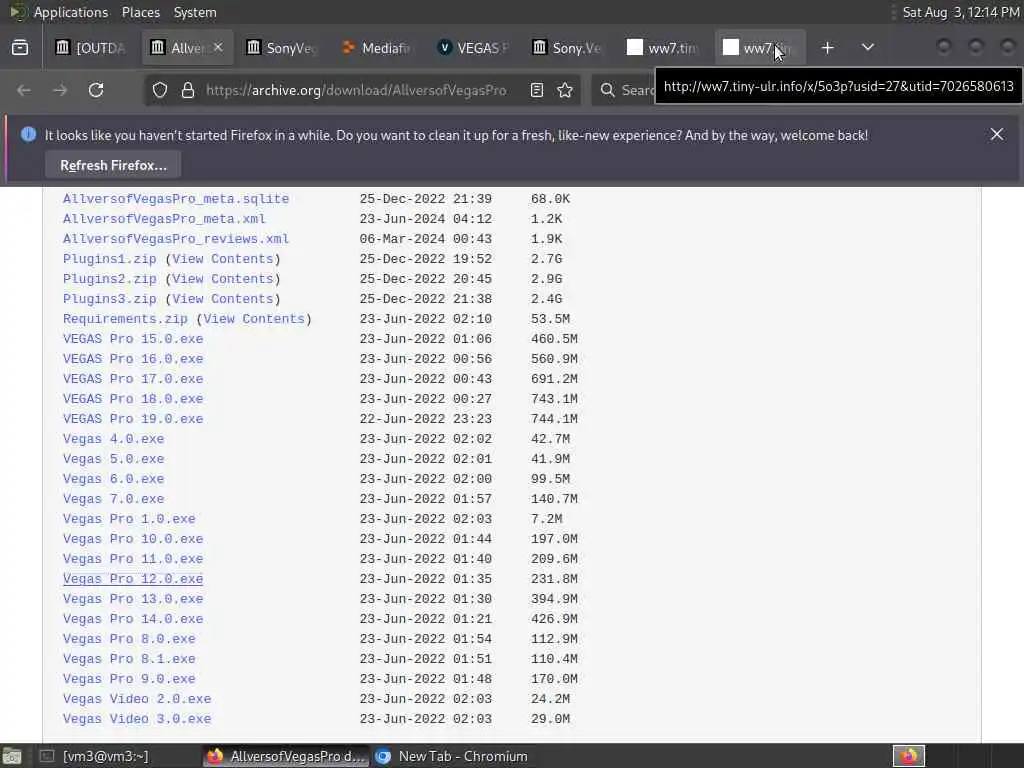Screen dimensions: 1024x768
Task: Download VEGAS Pro 17.0.exe
Action: [133, 379]
